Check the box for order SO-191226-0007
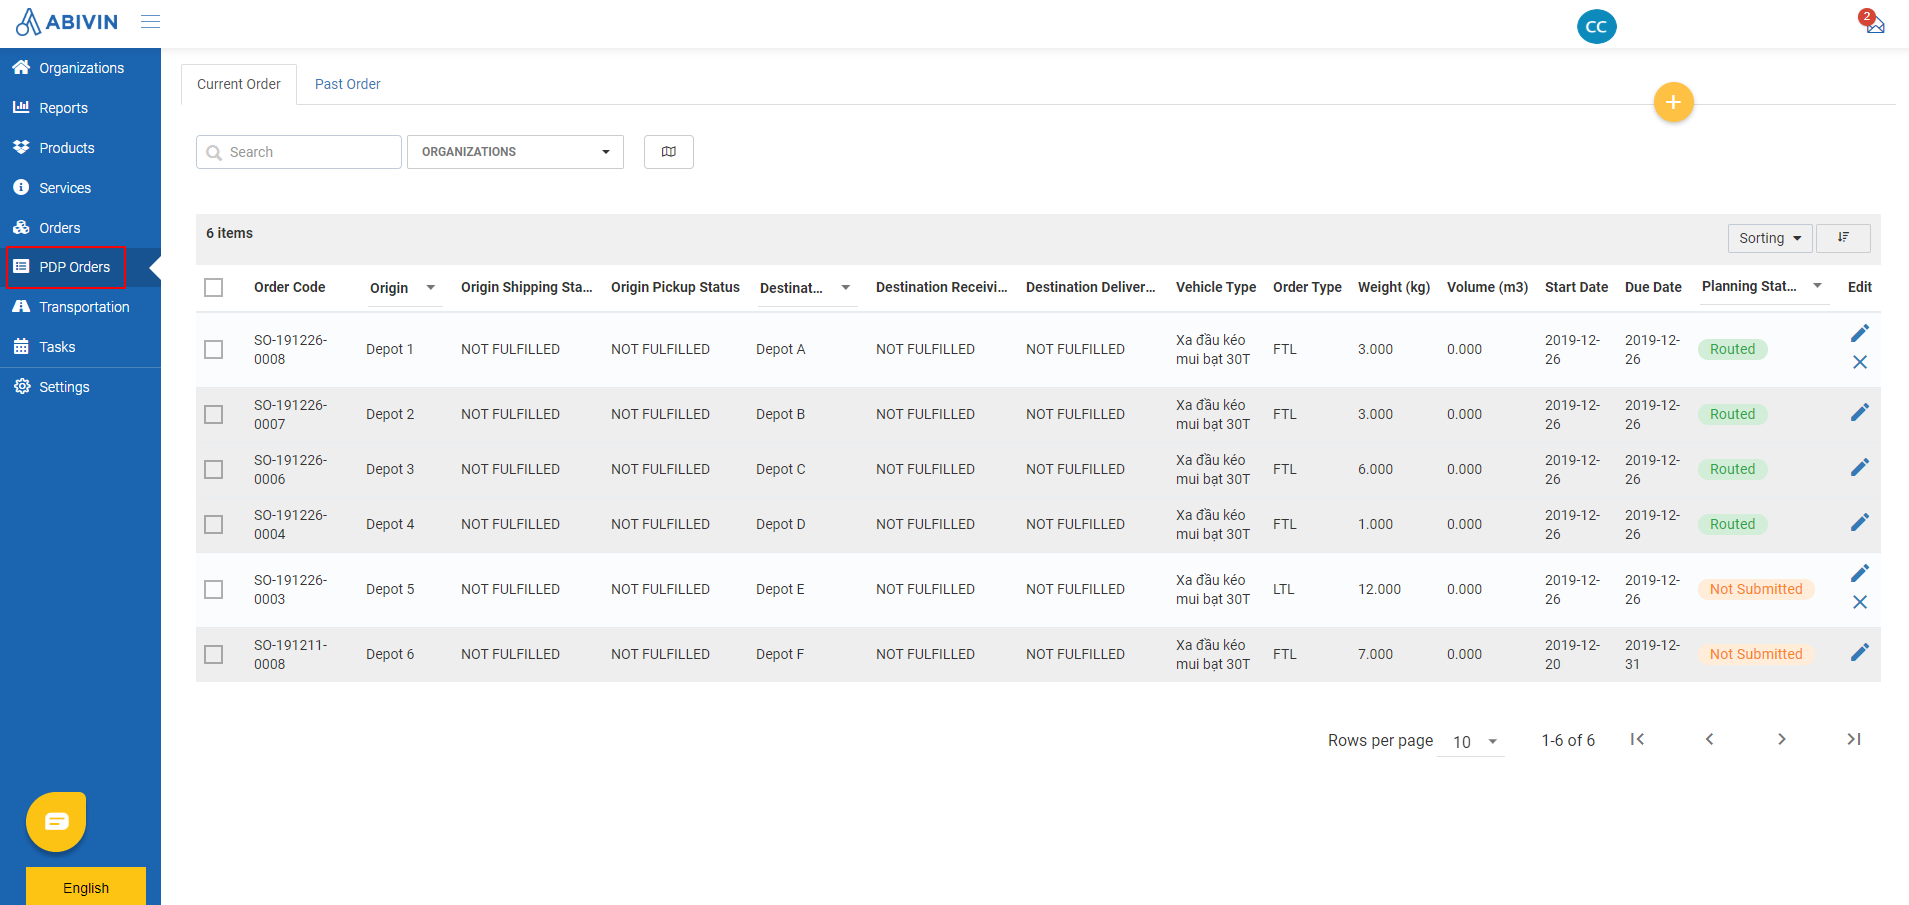 coord(213,414)
